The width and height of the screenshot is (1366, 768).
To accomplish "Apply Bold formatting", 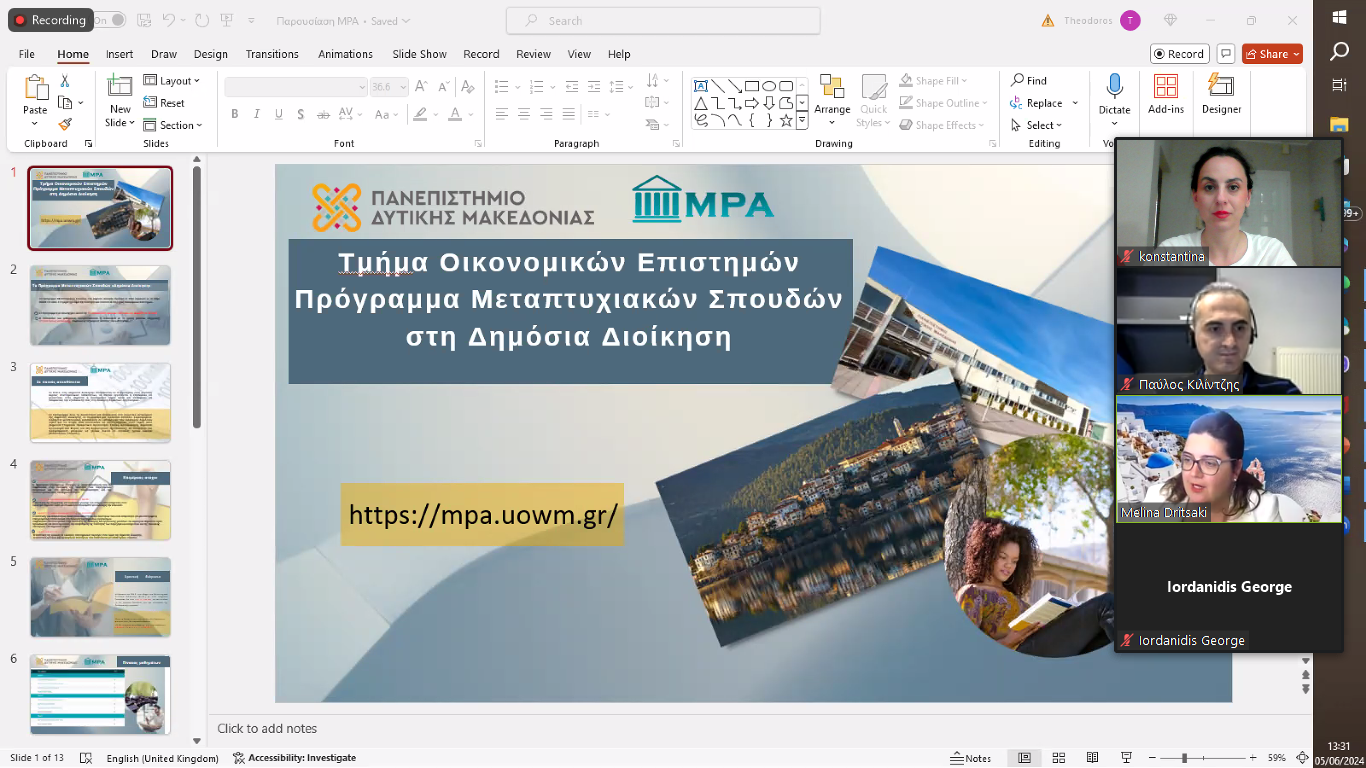I will click(x=235, y=114).
